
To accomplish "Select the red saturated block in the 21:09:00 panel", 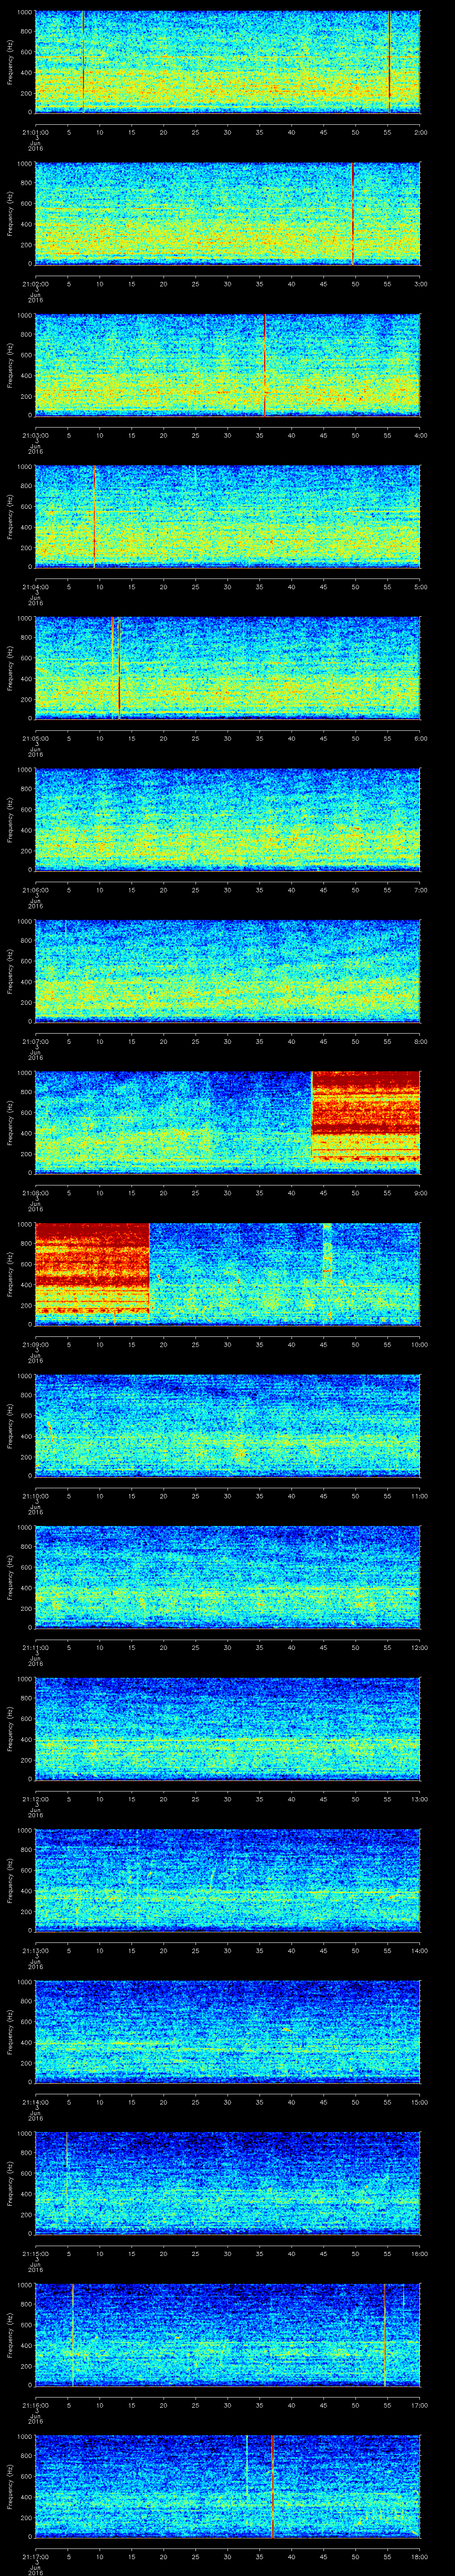I will (x=92, y=1268).
